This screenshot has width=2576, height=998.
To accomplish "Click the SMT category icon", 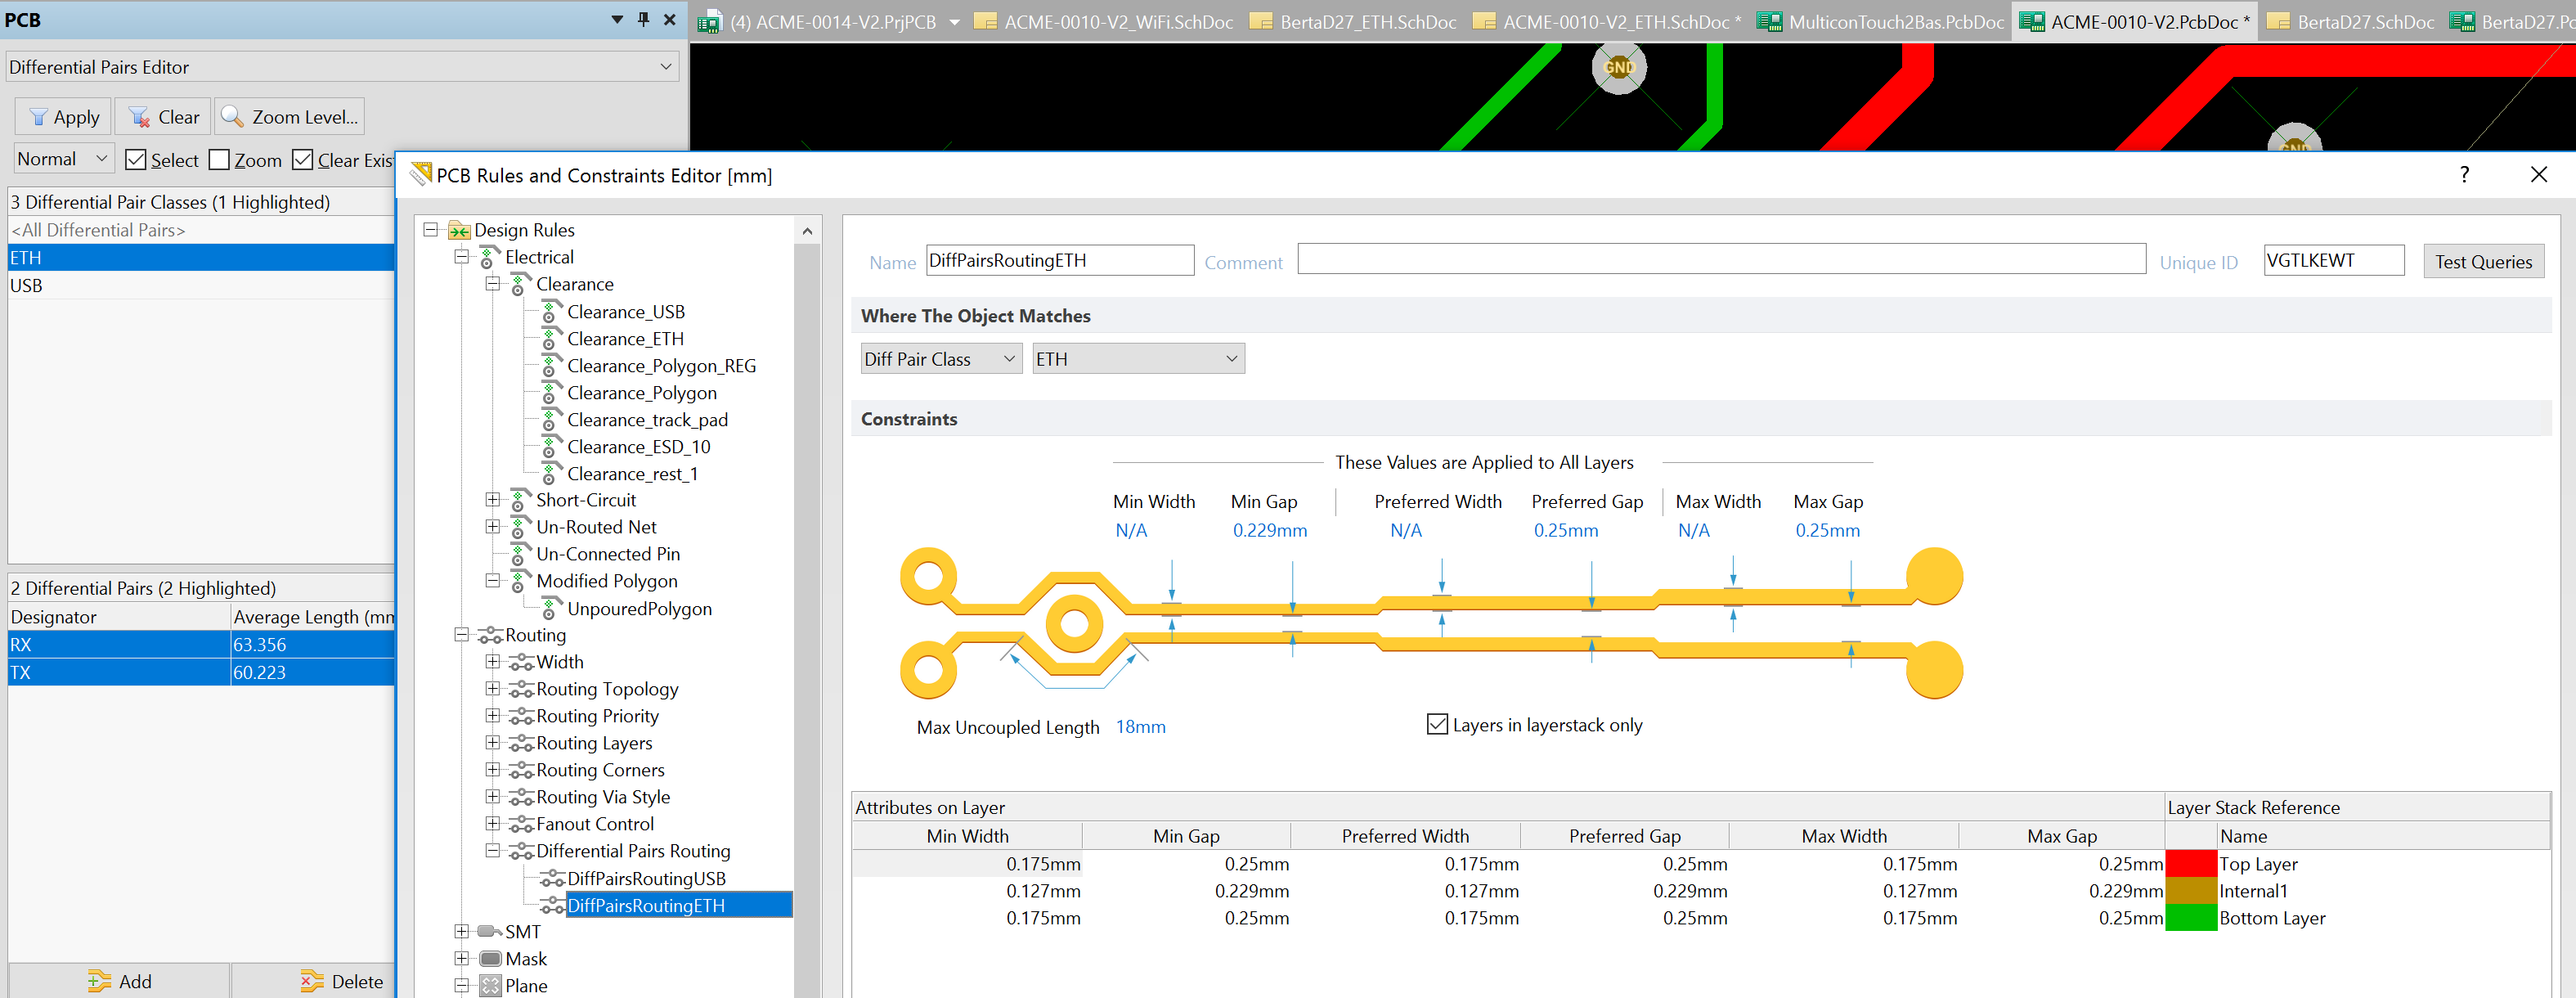I will click(x=490, y=931).
